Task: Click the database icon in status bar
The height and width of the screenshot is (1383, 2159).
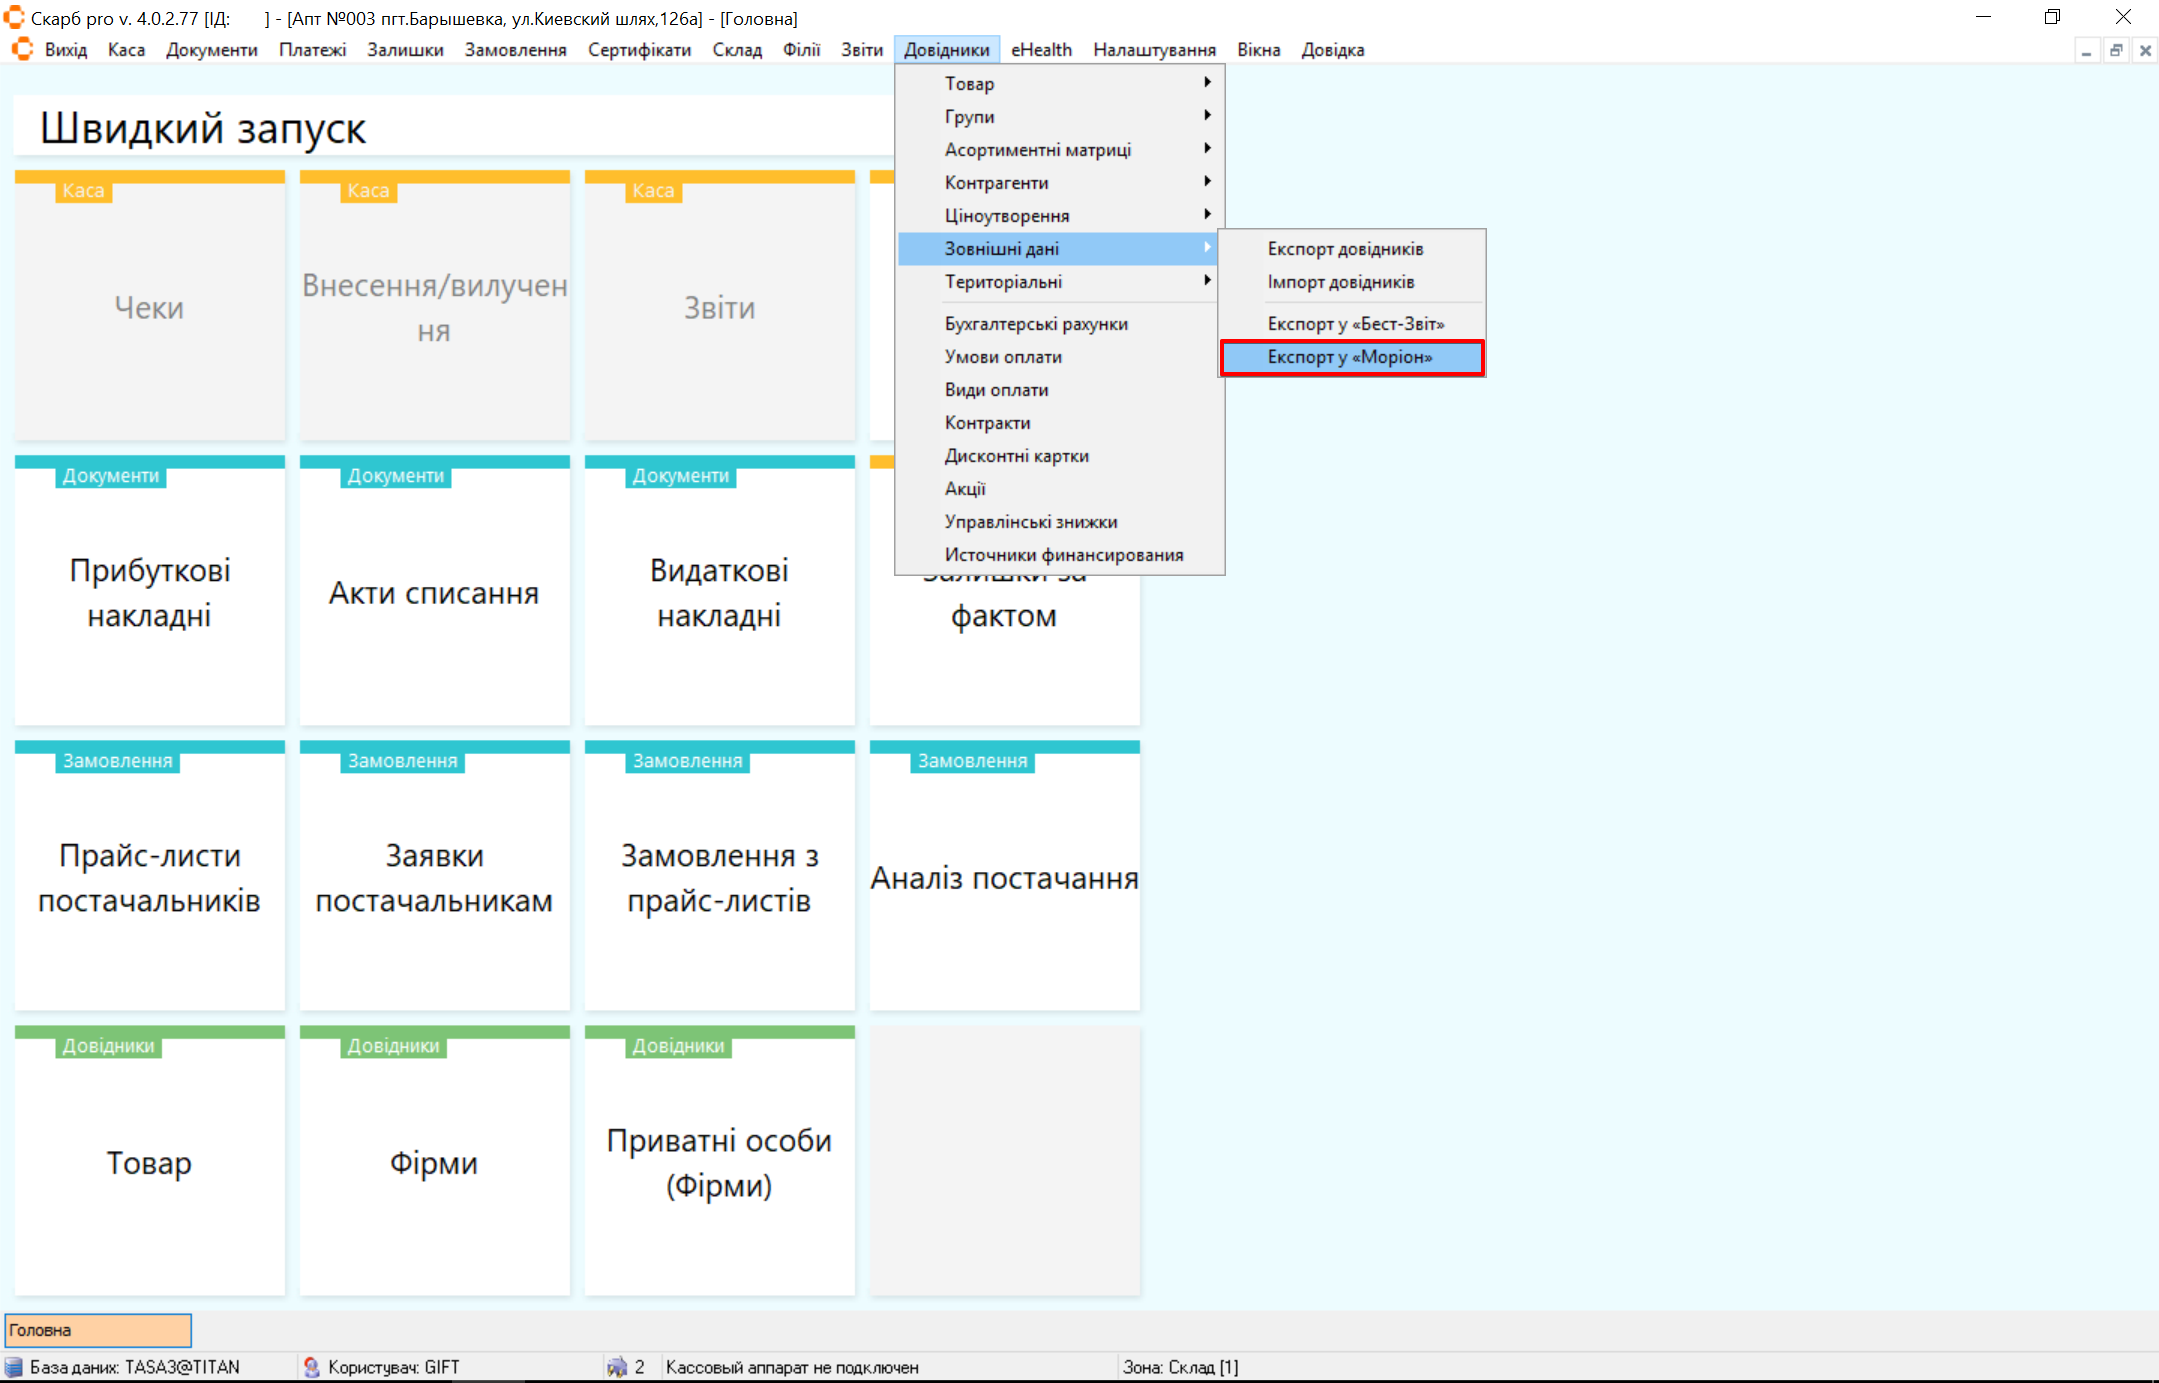Action: 14,1367
